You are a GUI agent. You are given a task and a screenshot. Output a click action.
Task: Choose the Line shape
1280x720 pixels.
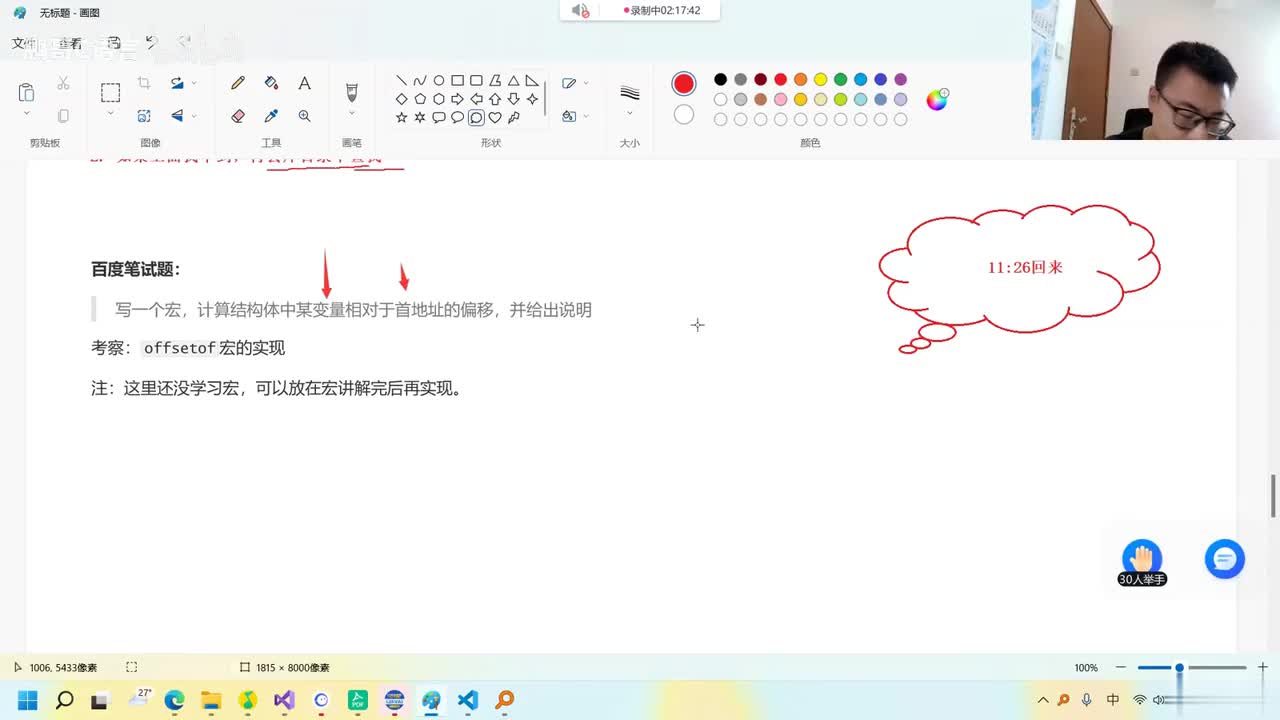(401, 81)
